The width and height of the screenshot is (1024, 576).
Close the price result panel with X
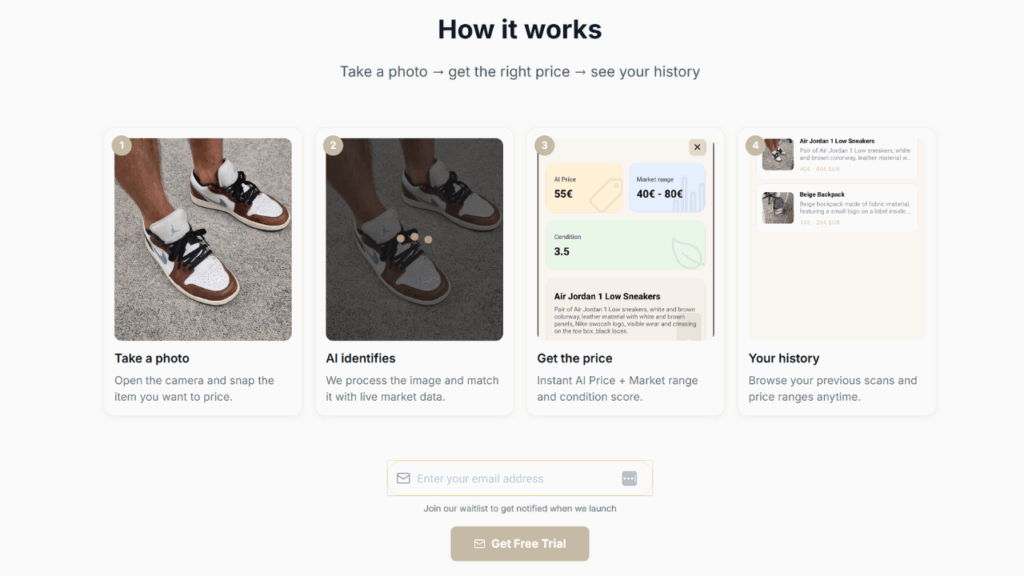pos(697,147)
